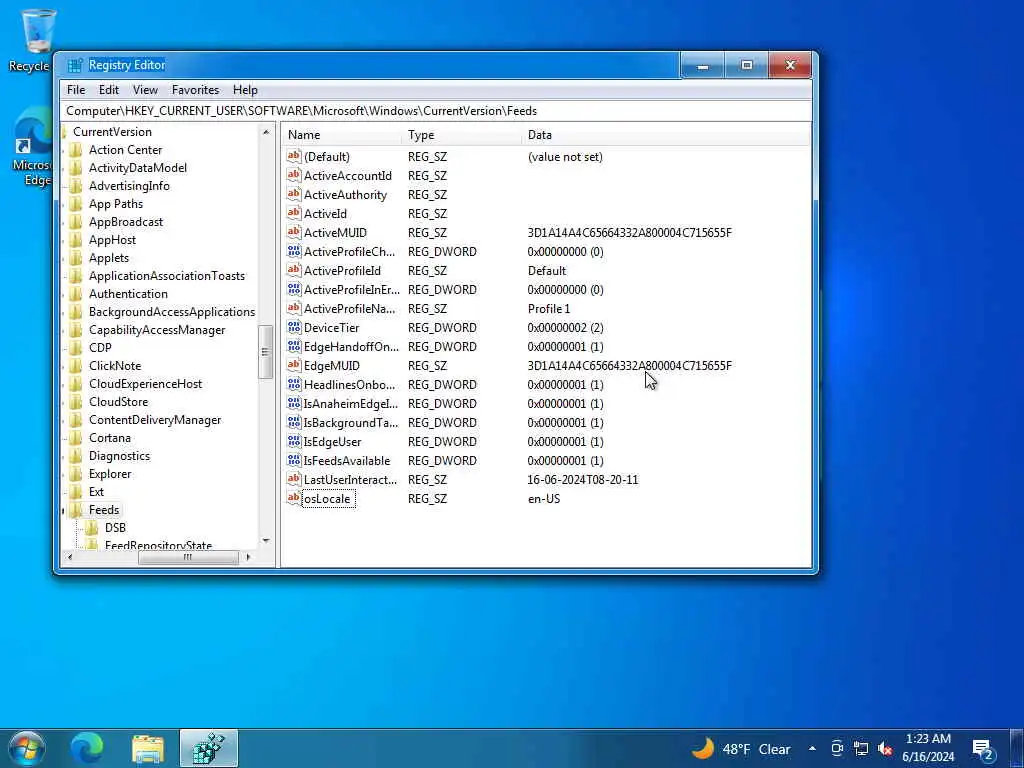1024x768 pixels.
Task: Open the notification center icon
Action: coord(983,750)
